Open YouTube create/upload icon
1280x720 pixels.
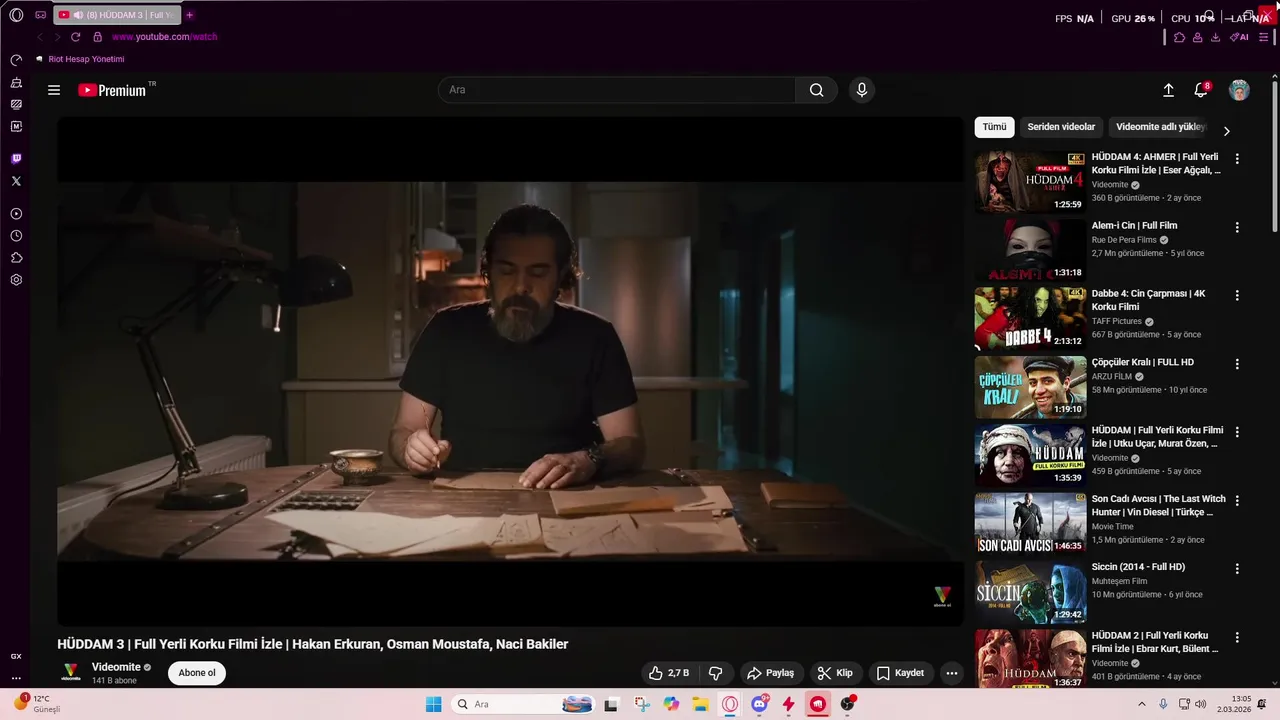(1168, 90)
